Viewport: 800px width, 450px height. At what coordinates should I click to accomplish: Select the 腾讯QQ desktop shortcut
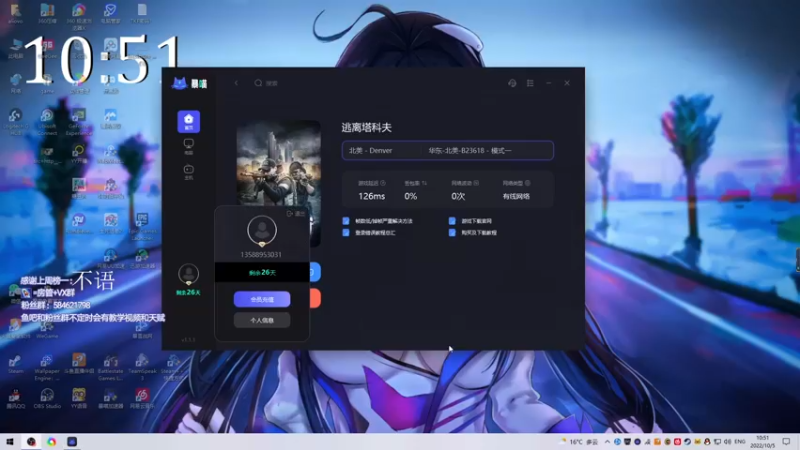[x=15, y=398]
